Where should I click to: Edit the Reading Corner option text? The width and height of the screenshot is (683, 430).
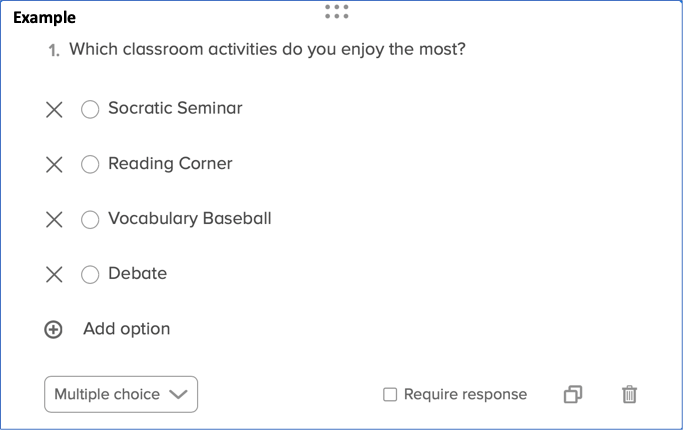pyautogui.click(x=170, y=164)
